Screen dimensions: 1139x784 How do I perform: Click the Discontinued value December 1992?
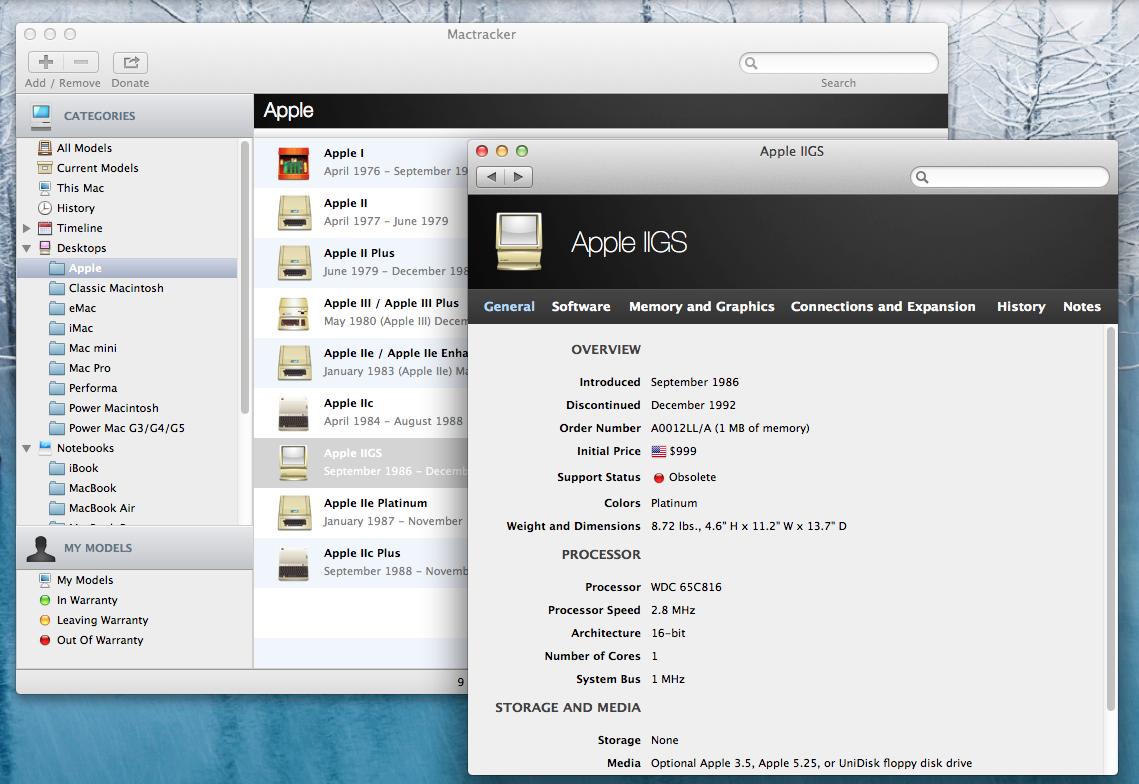[693, 405]
